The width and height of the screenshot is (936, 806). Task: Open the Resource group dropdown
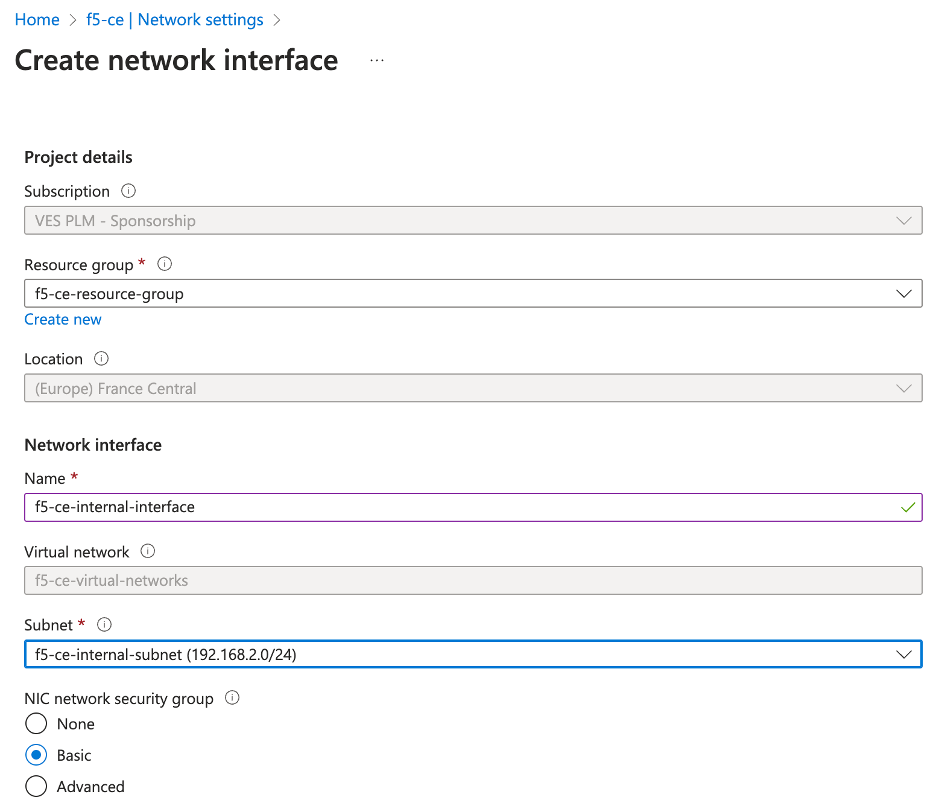pyautogui.click(x=905, y=293)
